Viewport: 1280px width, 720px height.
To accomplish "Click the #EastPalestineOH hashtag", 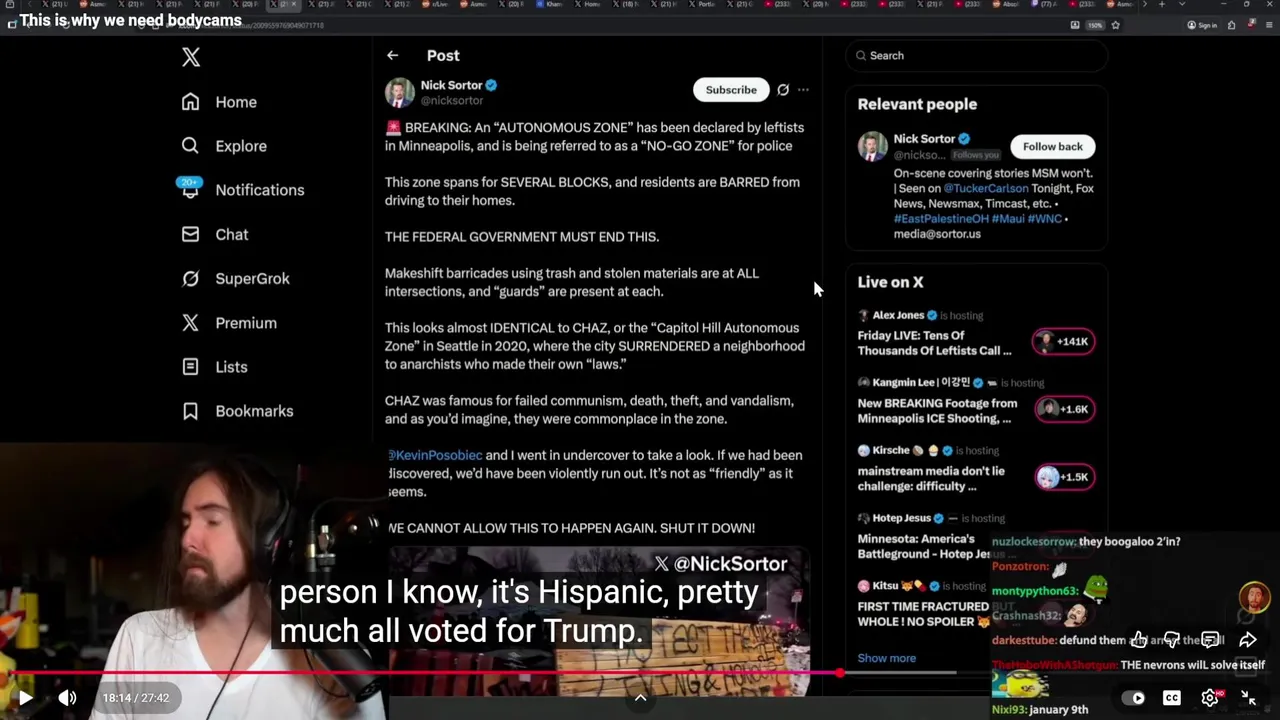I will pyautogui.click(x=941, y=218).
